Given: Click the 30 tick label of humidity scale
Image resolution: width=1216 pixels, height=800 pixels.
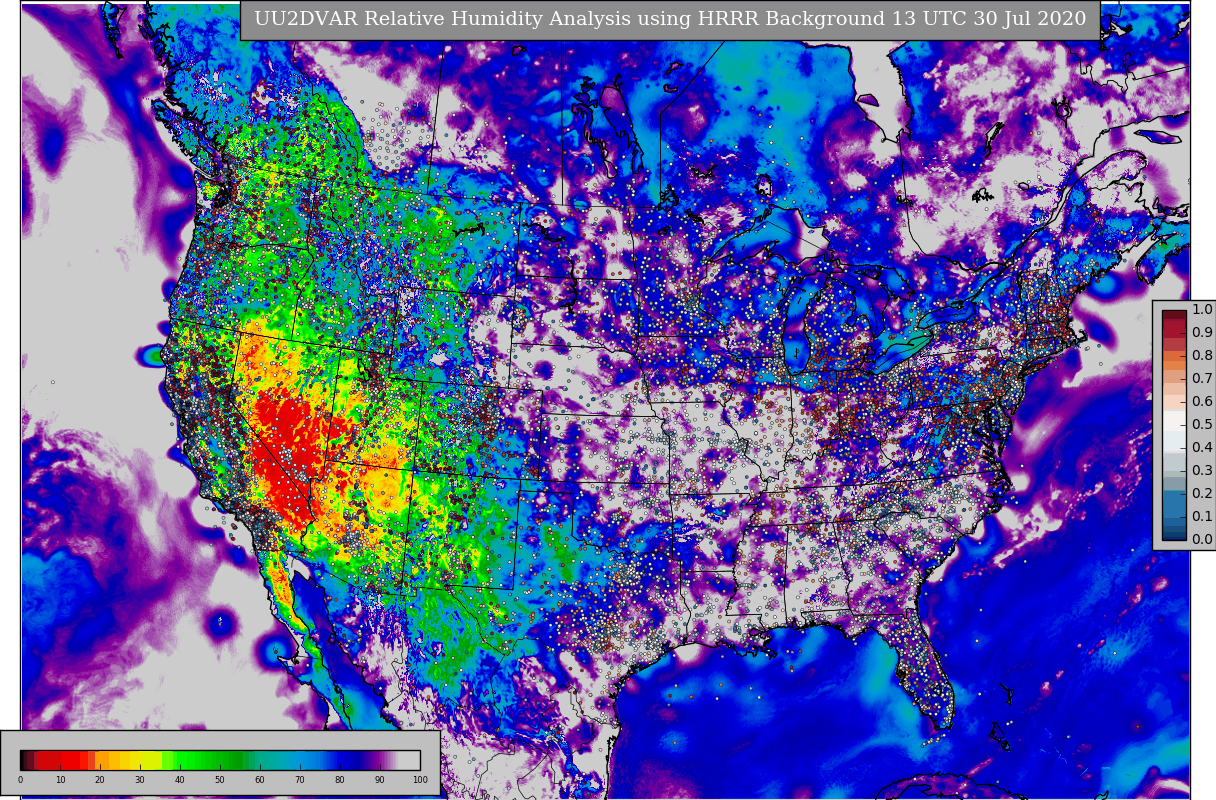Looking at the screenshot, I should [x=140, y=780].
